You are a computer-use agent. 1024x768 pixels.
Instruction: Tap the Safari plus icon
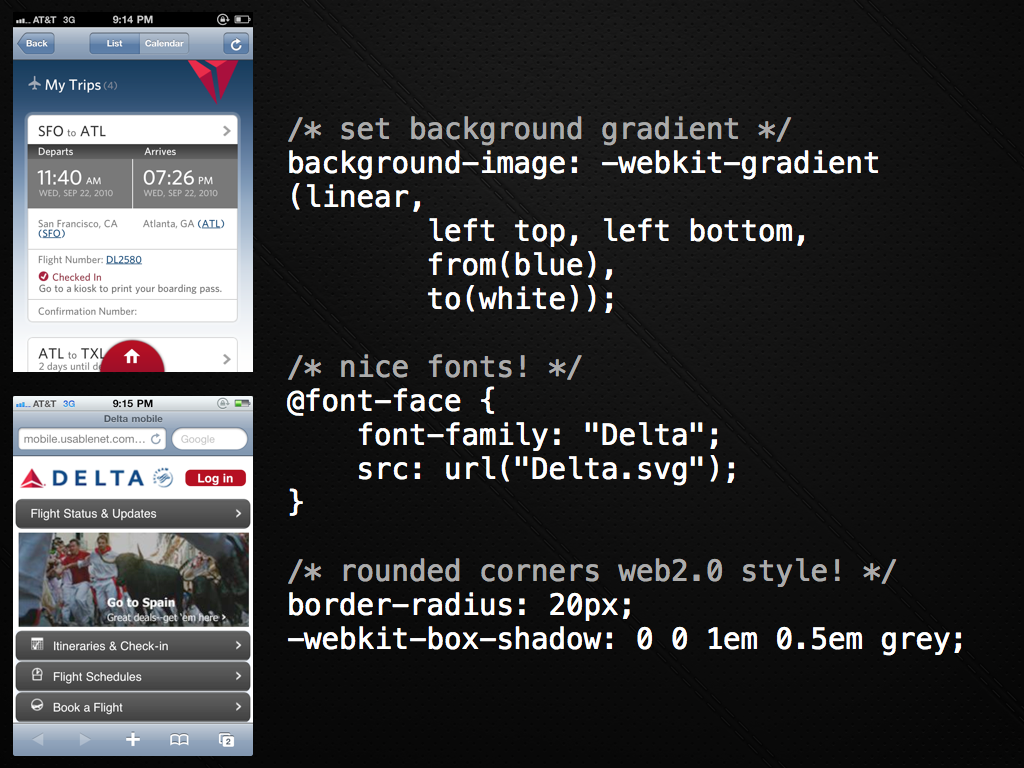[132, 740]
